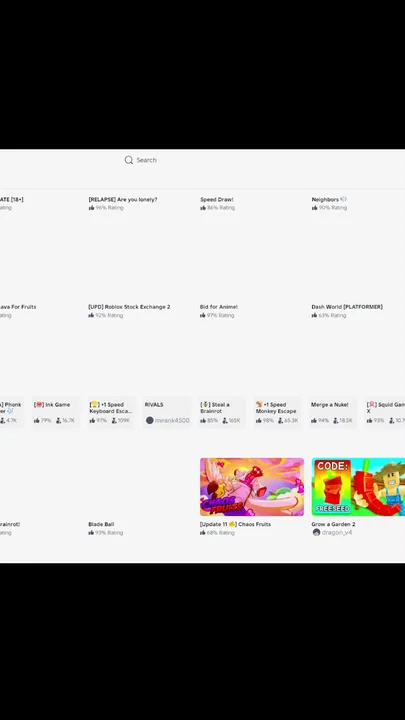Viewport: 405px width, 720px height.
Task: Click the '86% Rating' text
Action: click(x=221, y=208)
